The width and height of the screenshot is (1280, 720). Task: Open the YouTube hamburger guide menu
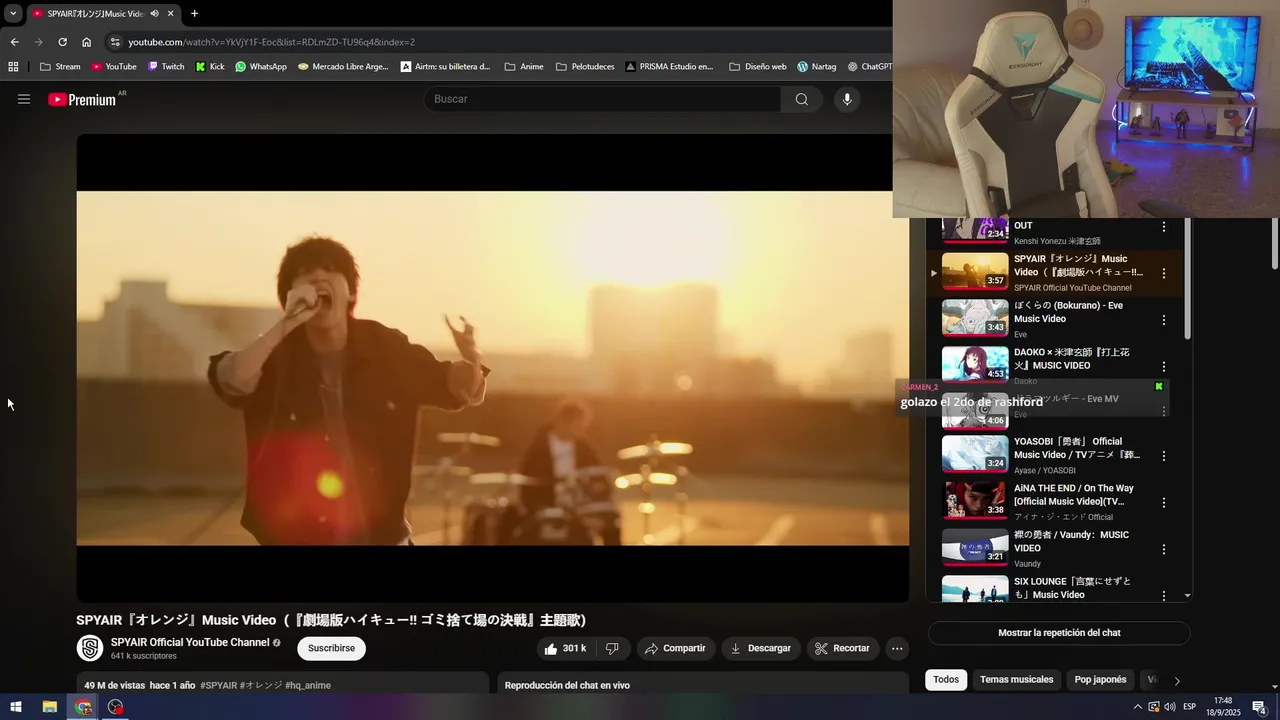[24, 99]
